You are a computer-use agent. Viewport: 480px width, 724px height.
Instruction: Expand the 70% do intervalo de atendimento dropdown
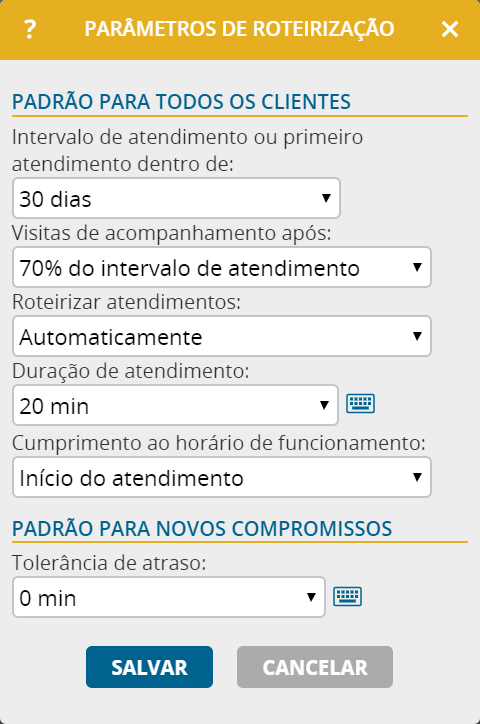pos(222,267)
